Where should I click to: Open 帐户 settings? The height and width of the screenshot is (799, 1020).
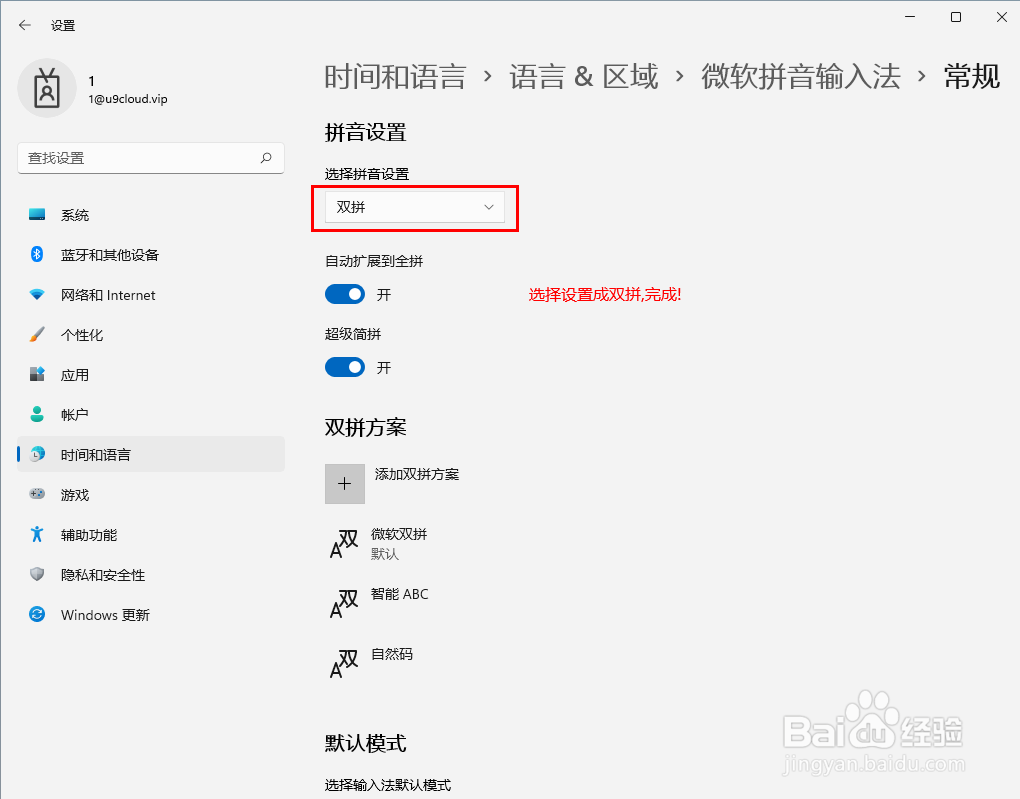(151, 414)
